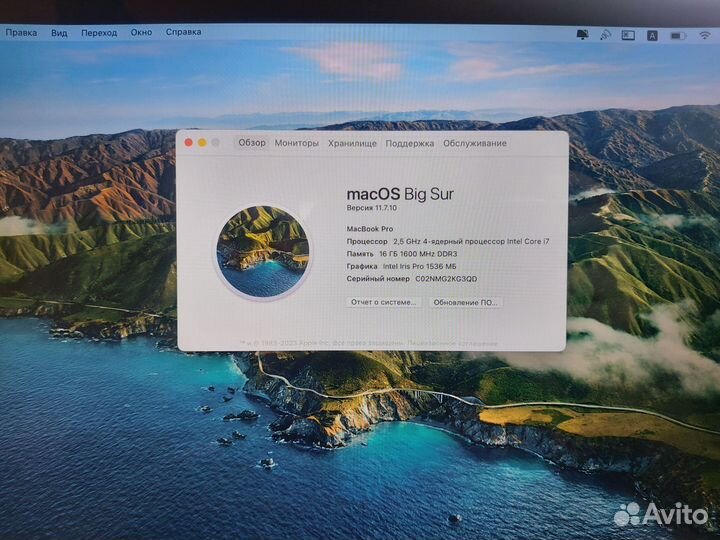Screen dimensions: 720x540
Task: Open the Окно menu
Action: pos(141,33)
